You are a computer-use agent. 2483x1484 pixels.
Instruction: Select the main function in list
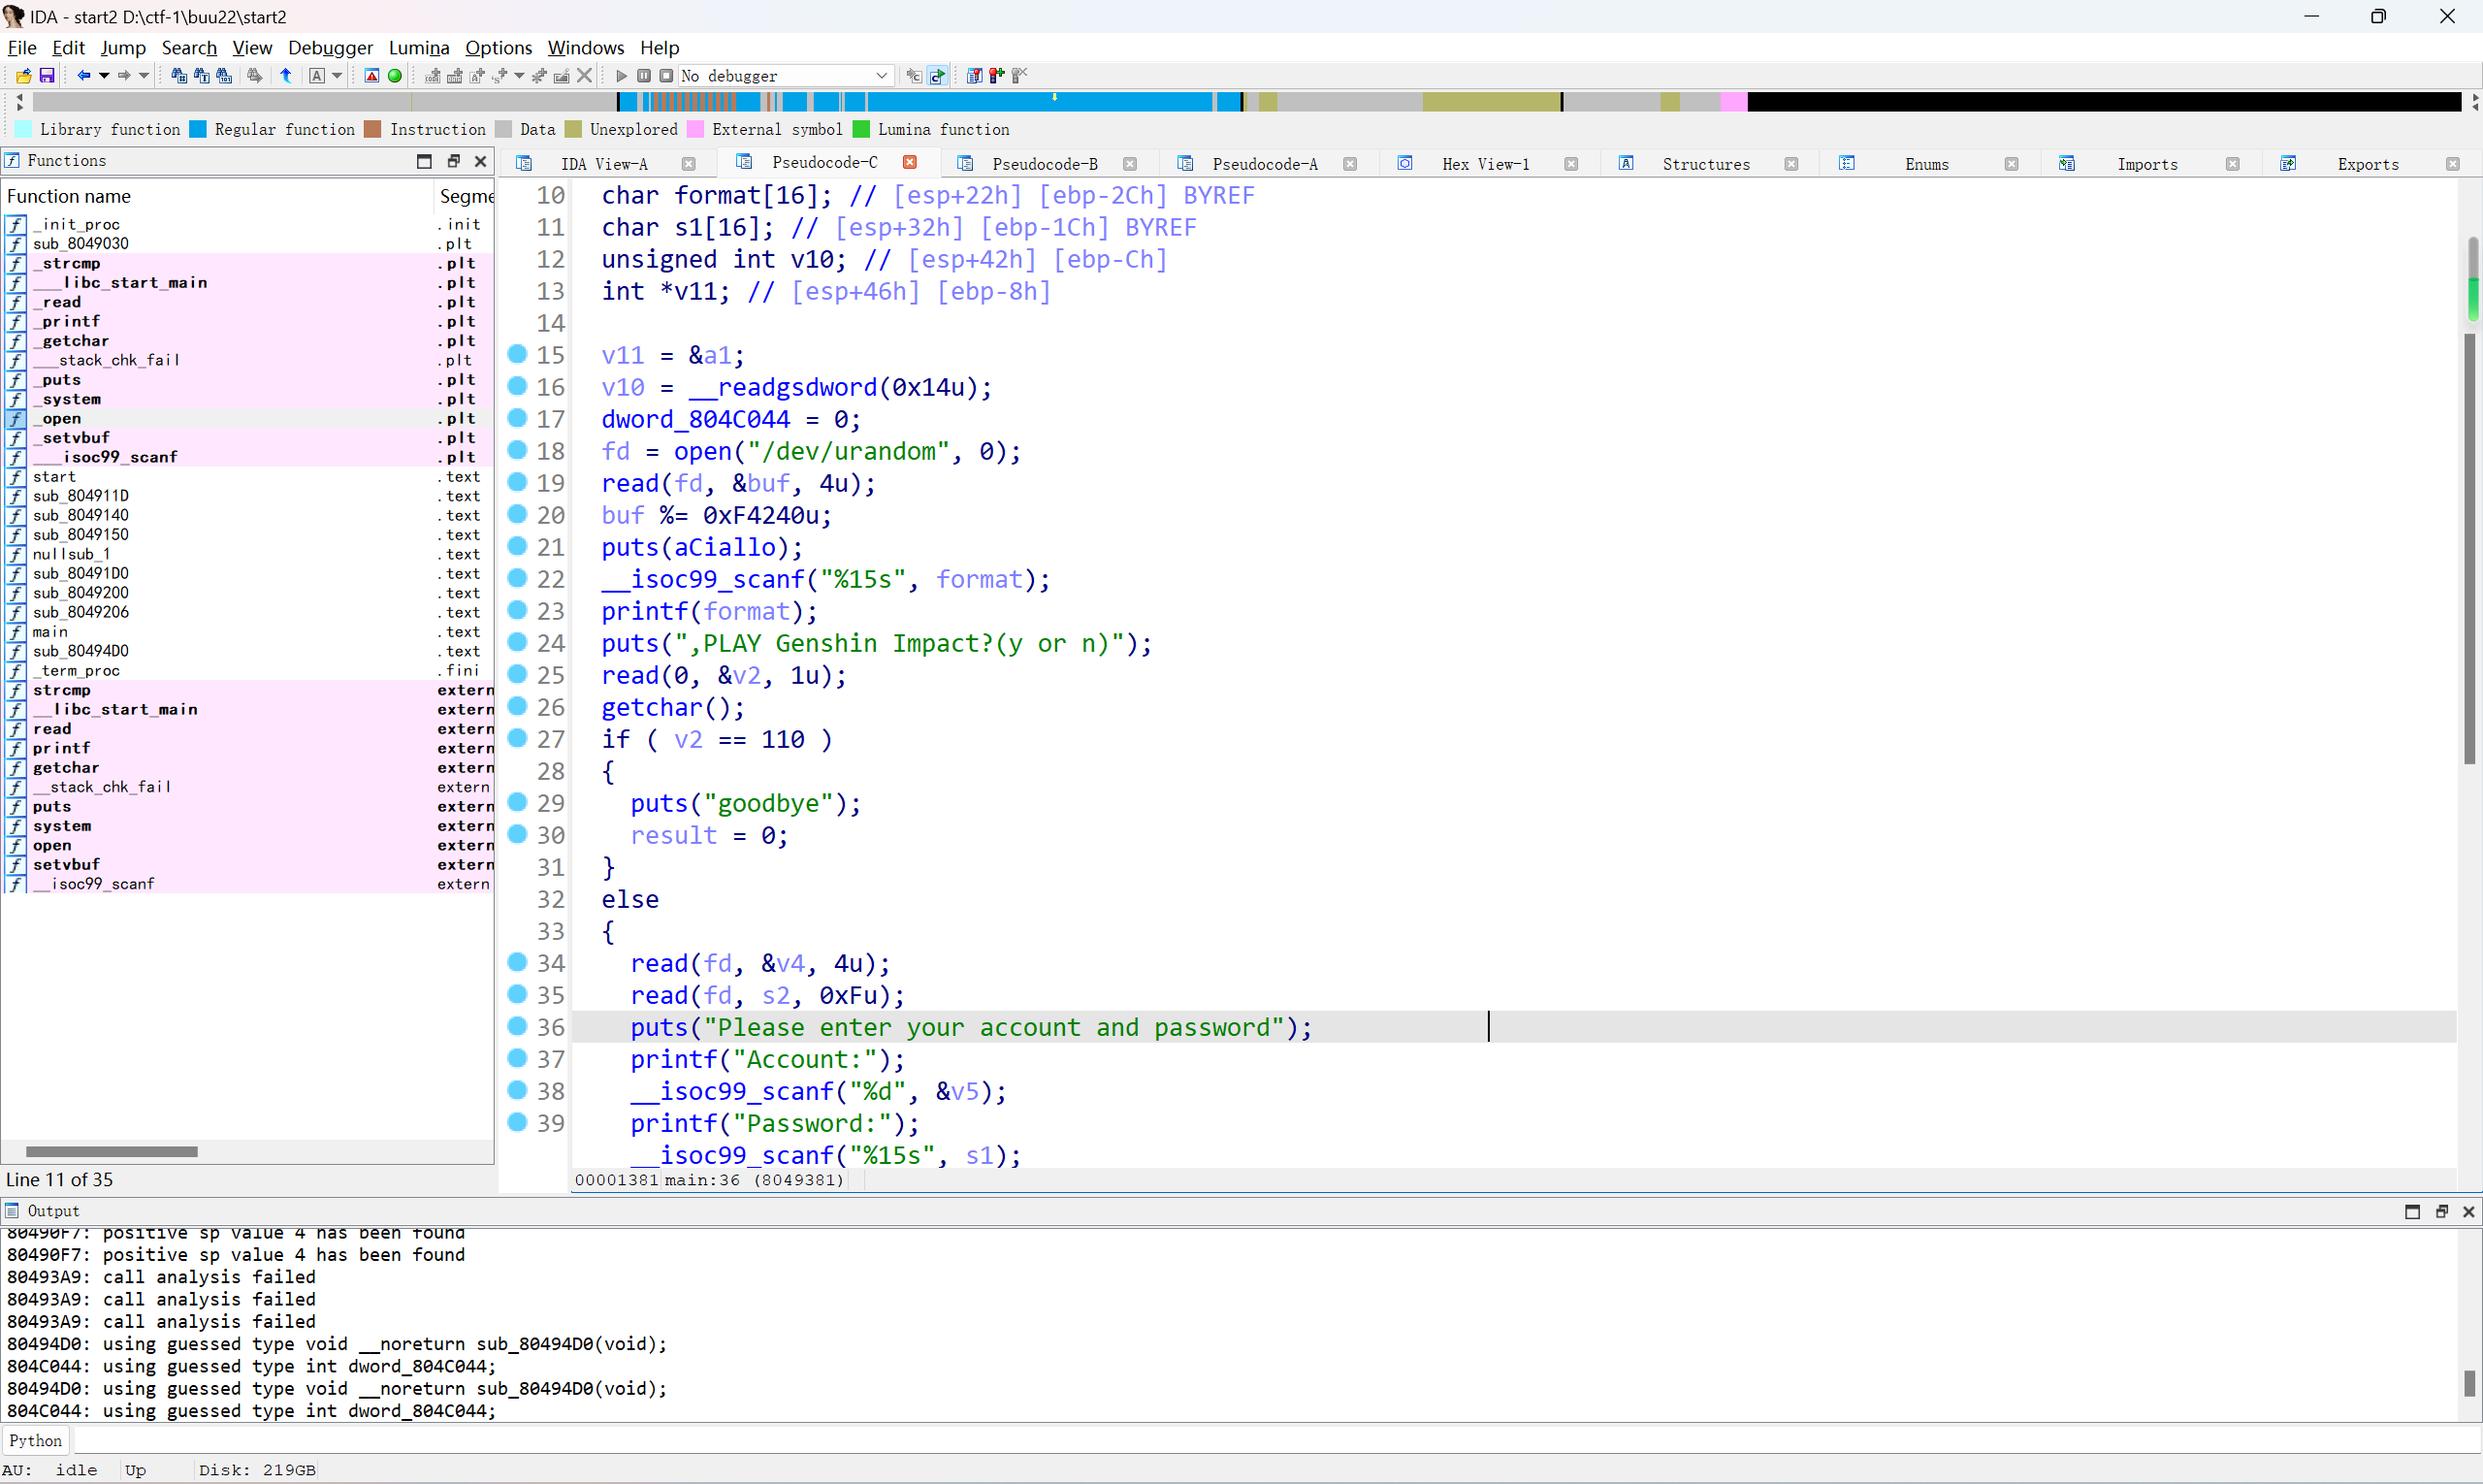[50, 632]
